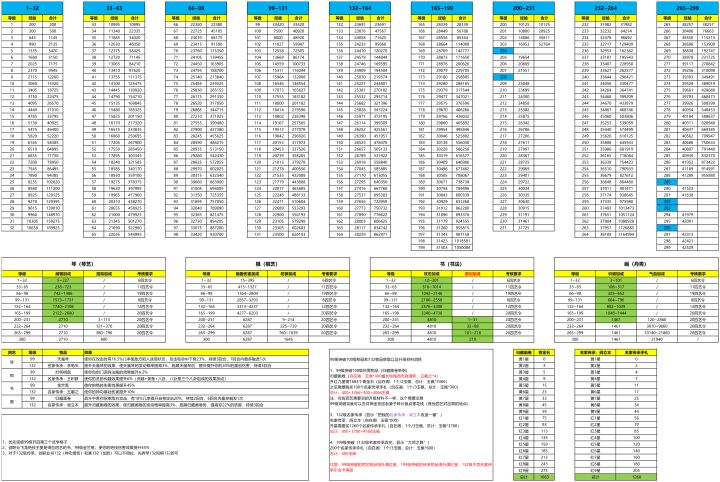Select the blue "265-299" level range header
Viewport: 720px width, 482px height.
click(x=687, y=8)
